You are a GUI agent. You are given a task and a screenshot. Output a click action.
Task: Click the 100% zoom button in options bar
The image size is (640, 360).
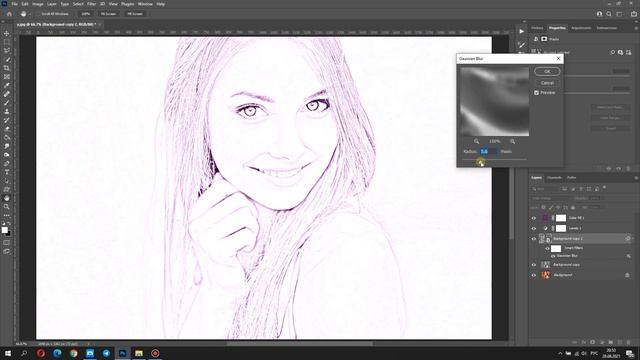85,14
